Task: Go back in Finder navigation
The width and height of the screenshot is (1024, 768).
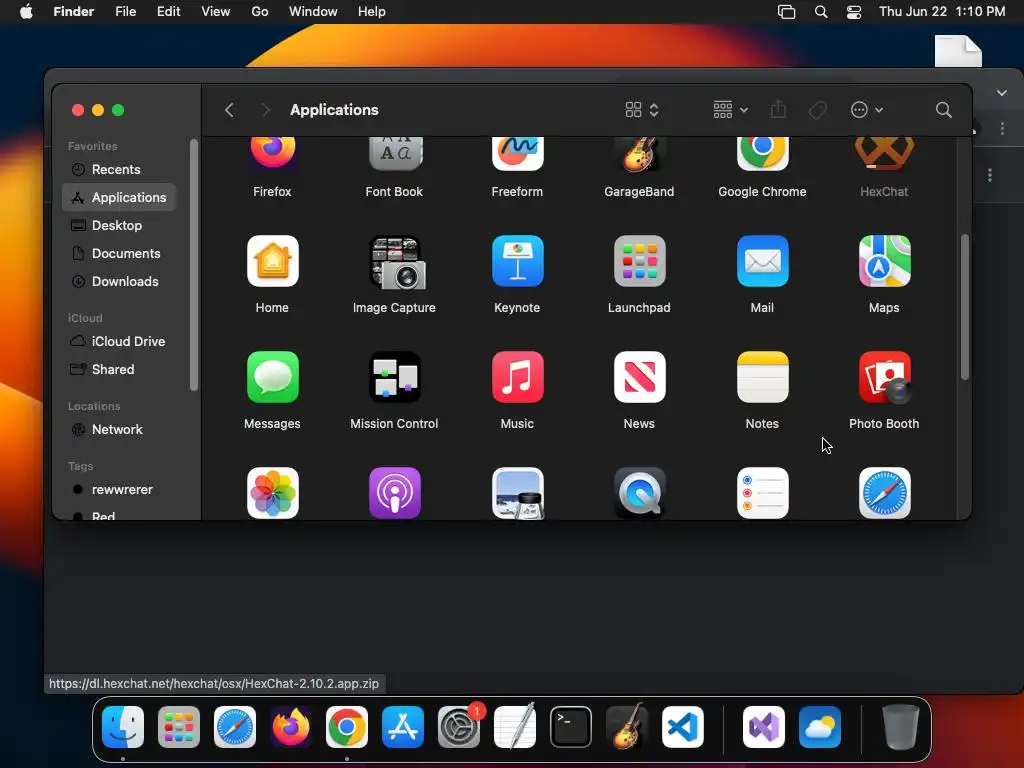Action: click(x=229, y=110)
